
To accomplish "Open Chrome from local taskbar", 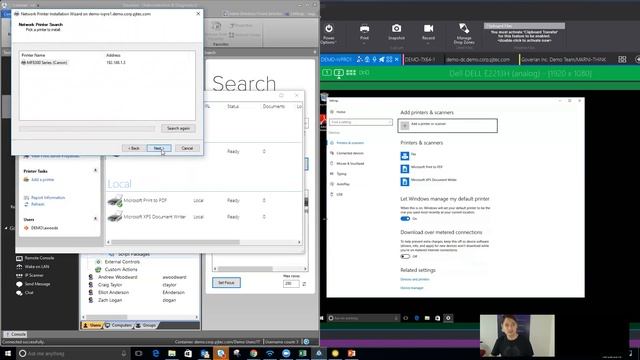I will (x=253, y=353).
